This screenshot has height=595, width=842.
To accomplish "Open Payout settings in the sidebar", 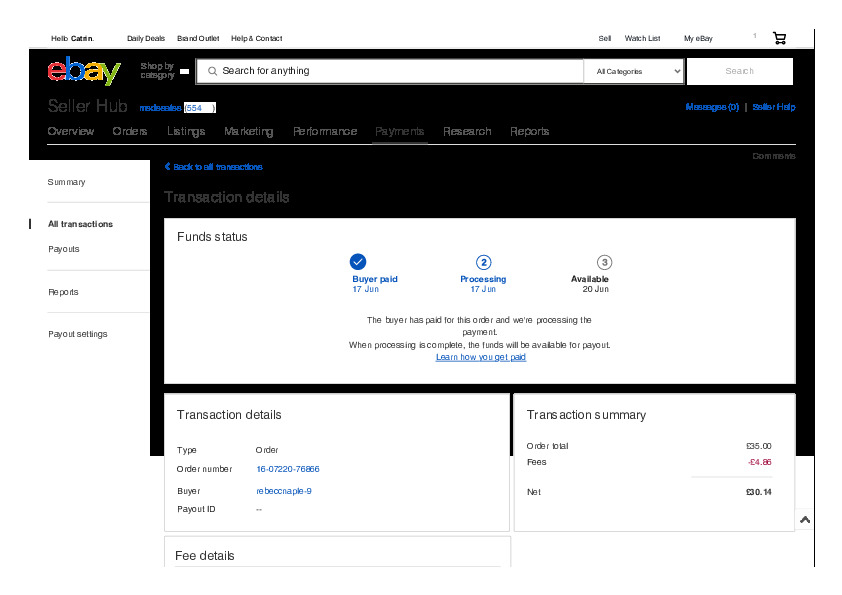I will [78, 334].
